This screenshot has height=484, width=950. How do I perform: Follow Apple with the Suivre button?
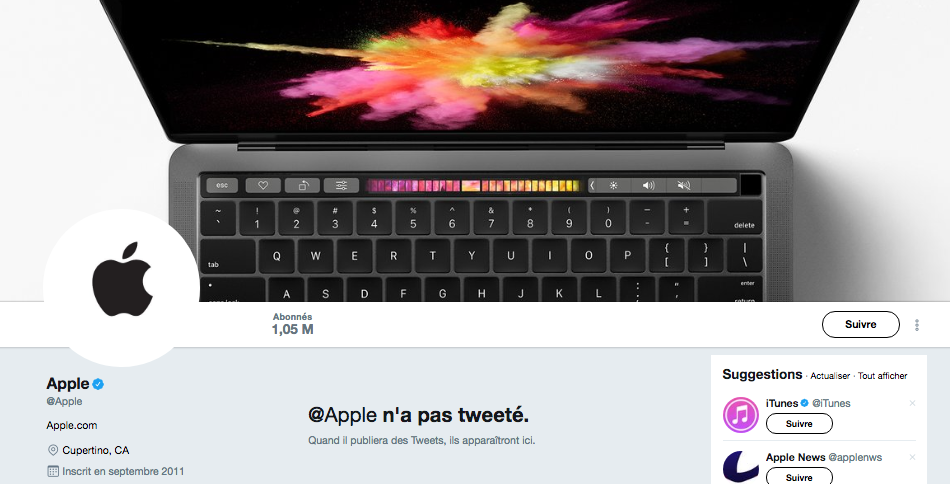pos(860,325)
